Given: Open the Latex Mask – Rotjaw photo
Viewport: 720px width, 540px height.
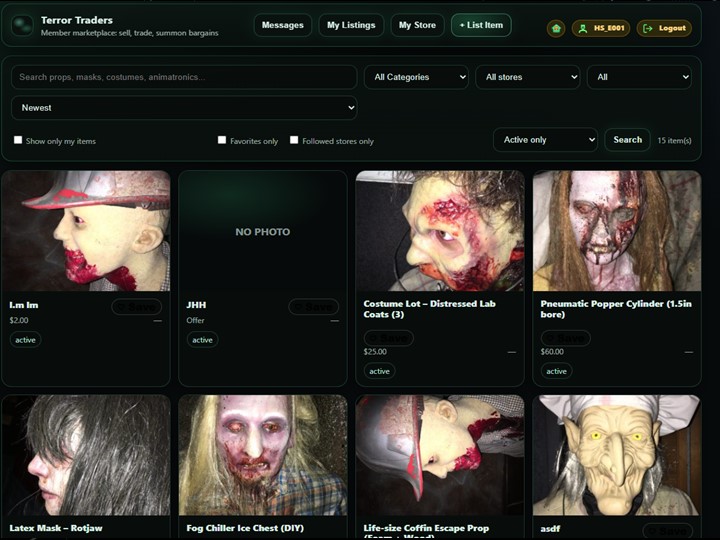Looking at the screenshot, I should point(86,455).
